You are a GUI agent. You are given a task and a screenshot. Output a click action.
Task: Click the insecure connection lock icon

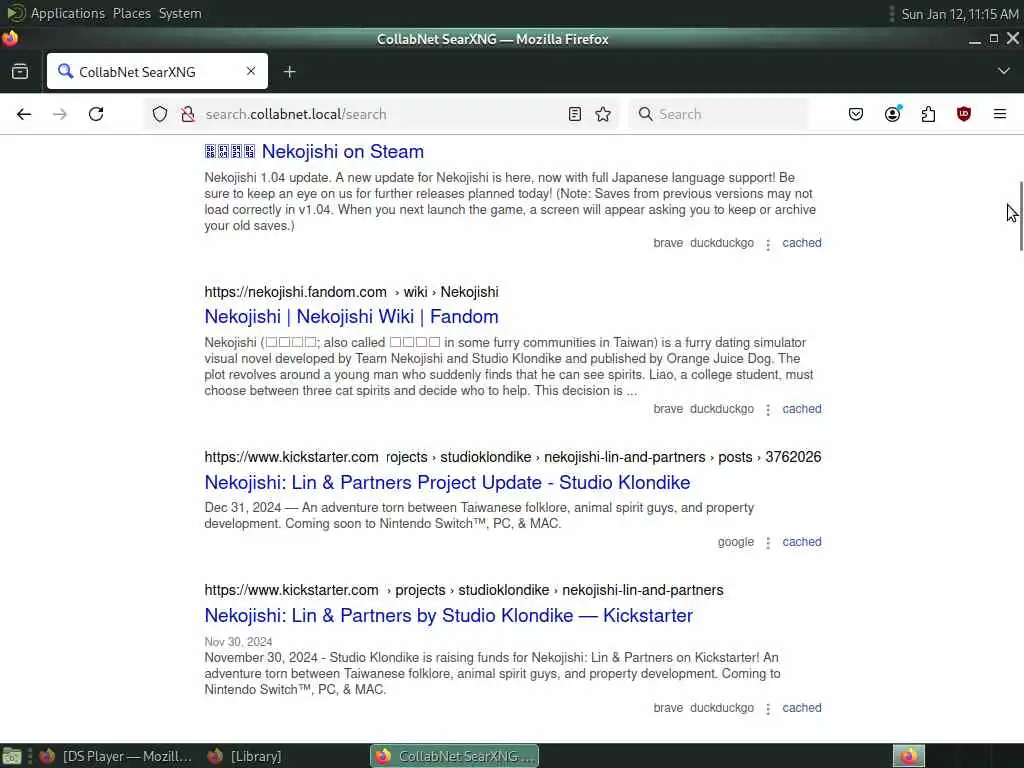(x=188, y=114)
